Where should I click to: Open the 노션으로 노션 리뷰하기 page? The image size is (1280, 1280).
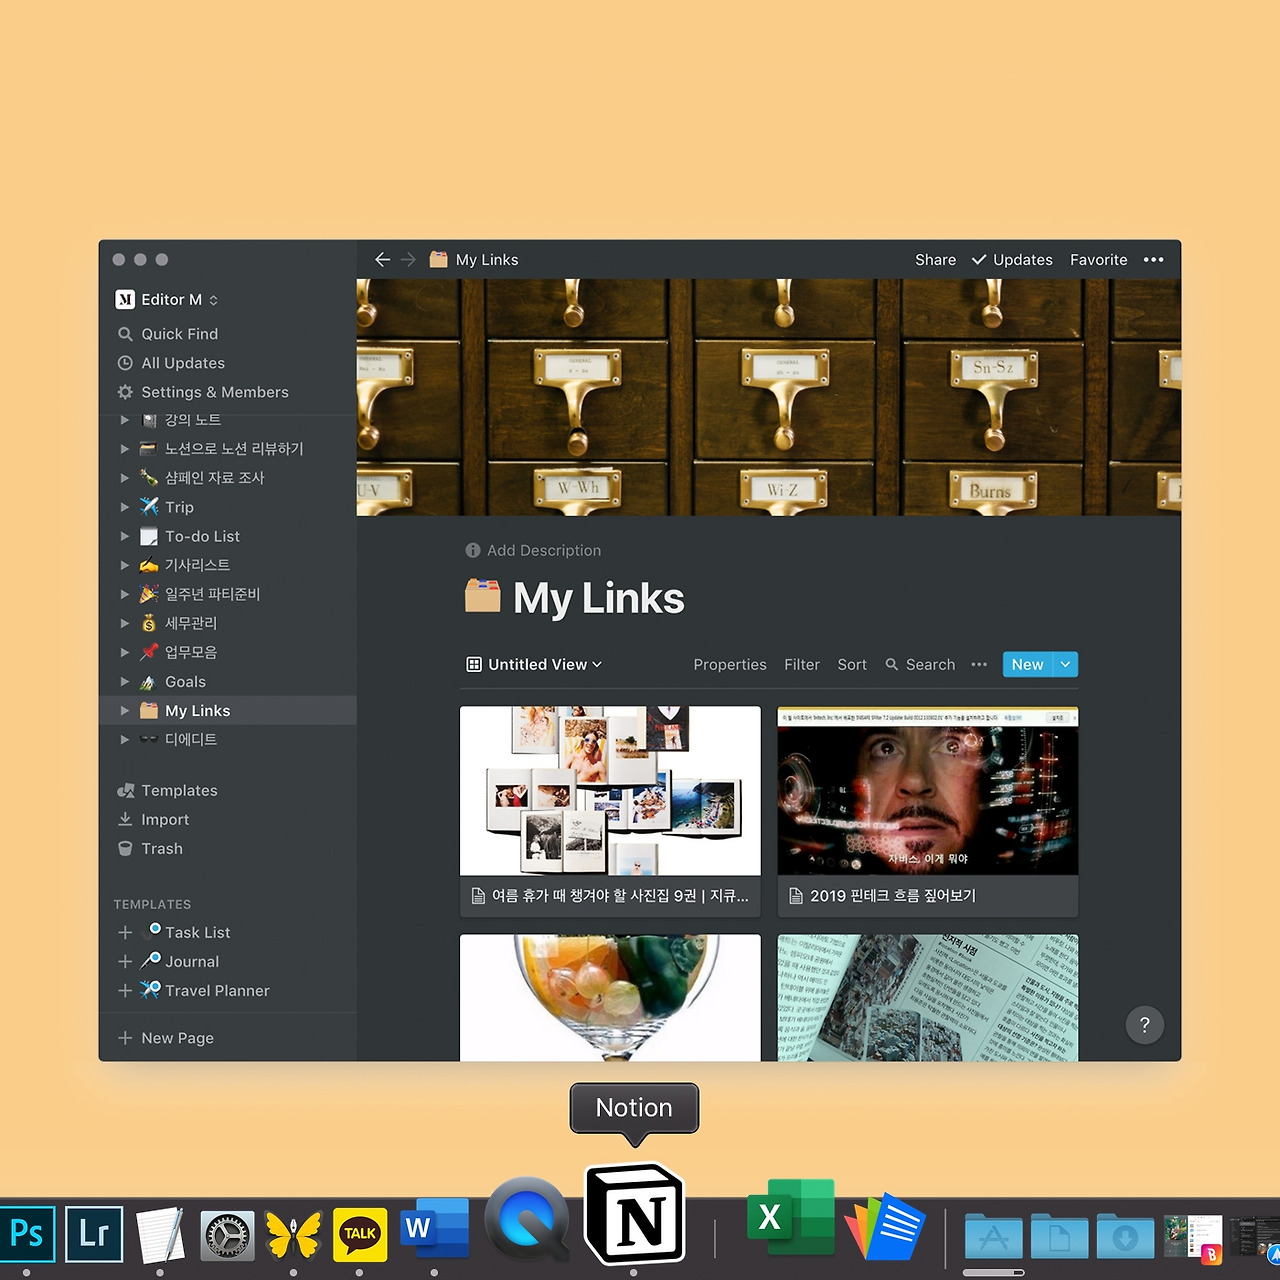tap(234, 448)
